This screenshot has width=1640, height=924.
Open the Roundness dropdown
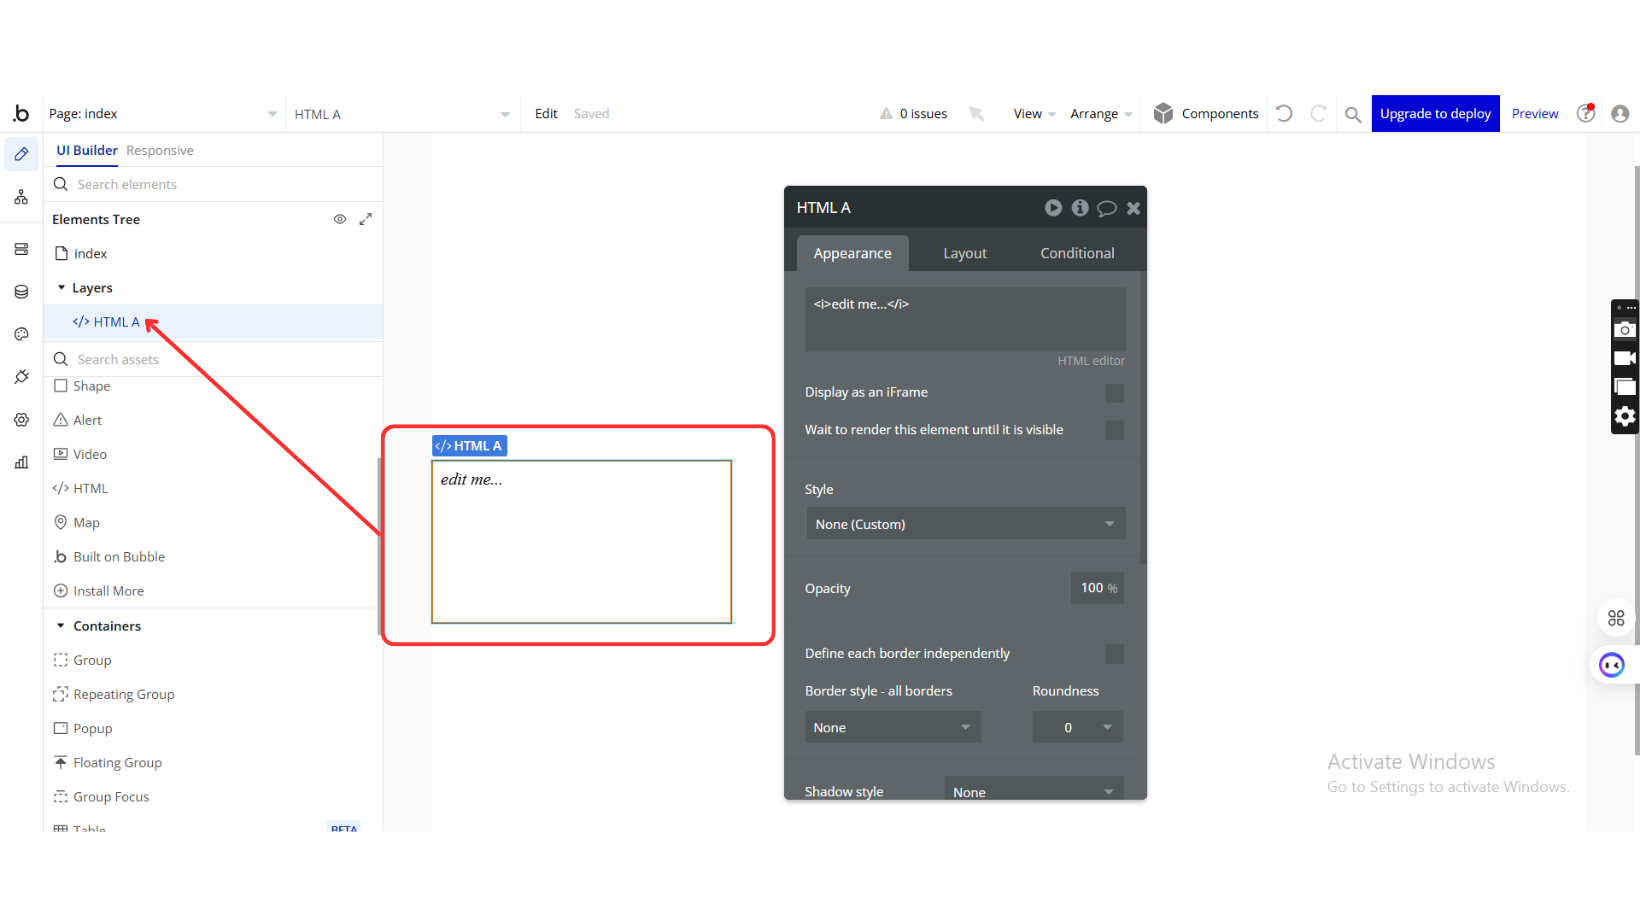(1077, 727)
